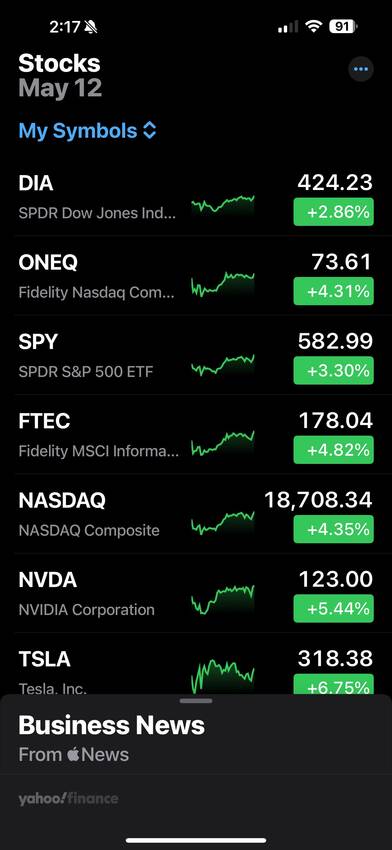
Task: Tap the silent mode bell icon
Action: (91, 27)
